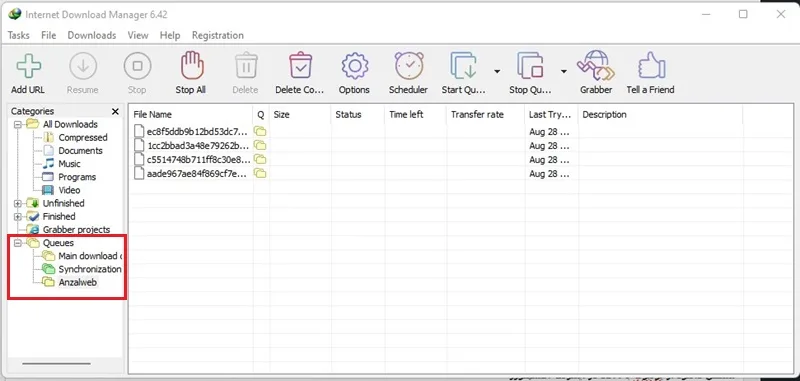Click the Stop Queue icon
Screen dimensions: 800x381
point(530,66)
